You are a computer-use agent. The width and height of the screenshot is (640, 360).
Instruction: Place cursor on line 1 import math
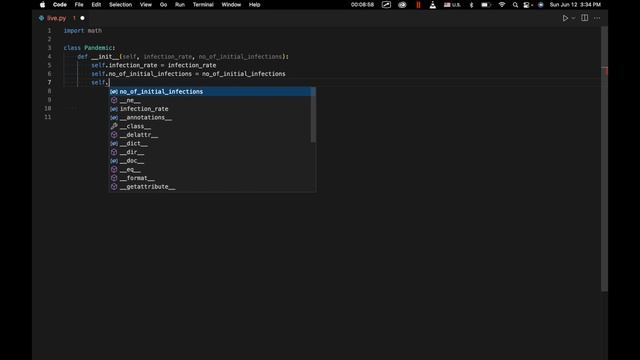[x=82, y=31]
